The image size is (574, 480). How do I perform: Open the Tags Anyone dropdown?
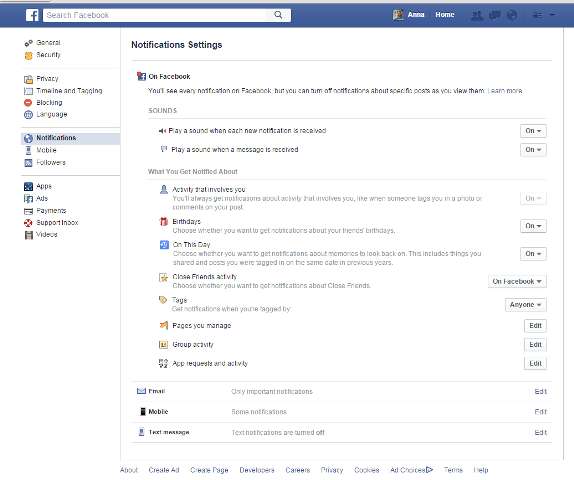tap(525, 305)
